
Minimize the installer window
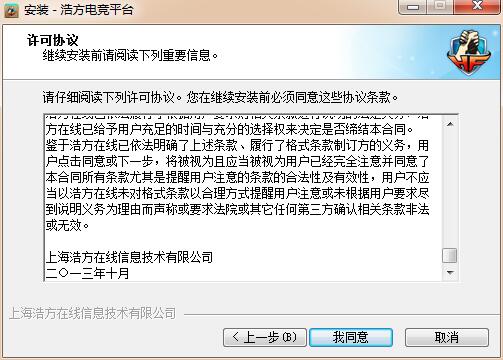[x=413, y=6]
